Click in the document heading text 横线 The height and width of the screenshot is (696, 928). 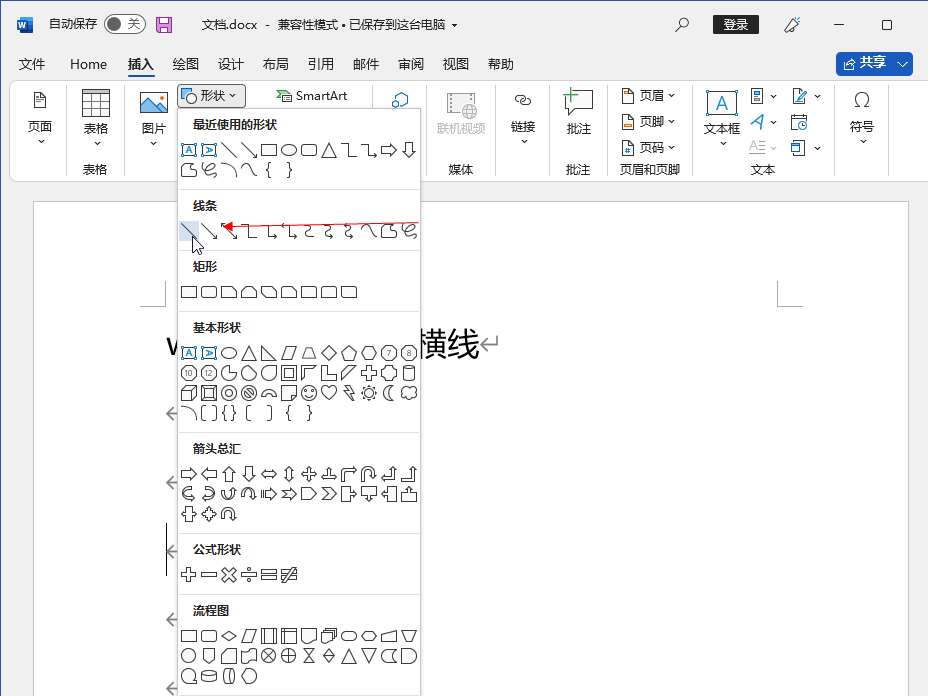pos(449,344)
